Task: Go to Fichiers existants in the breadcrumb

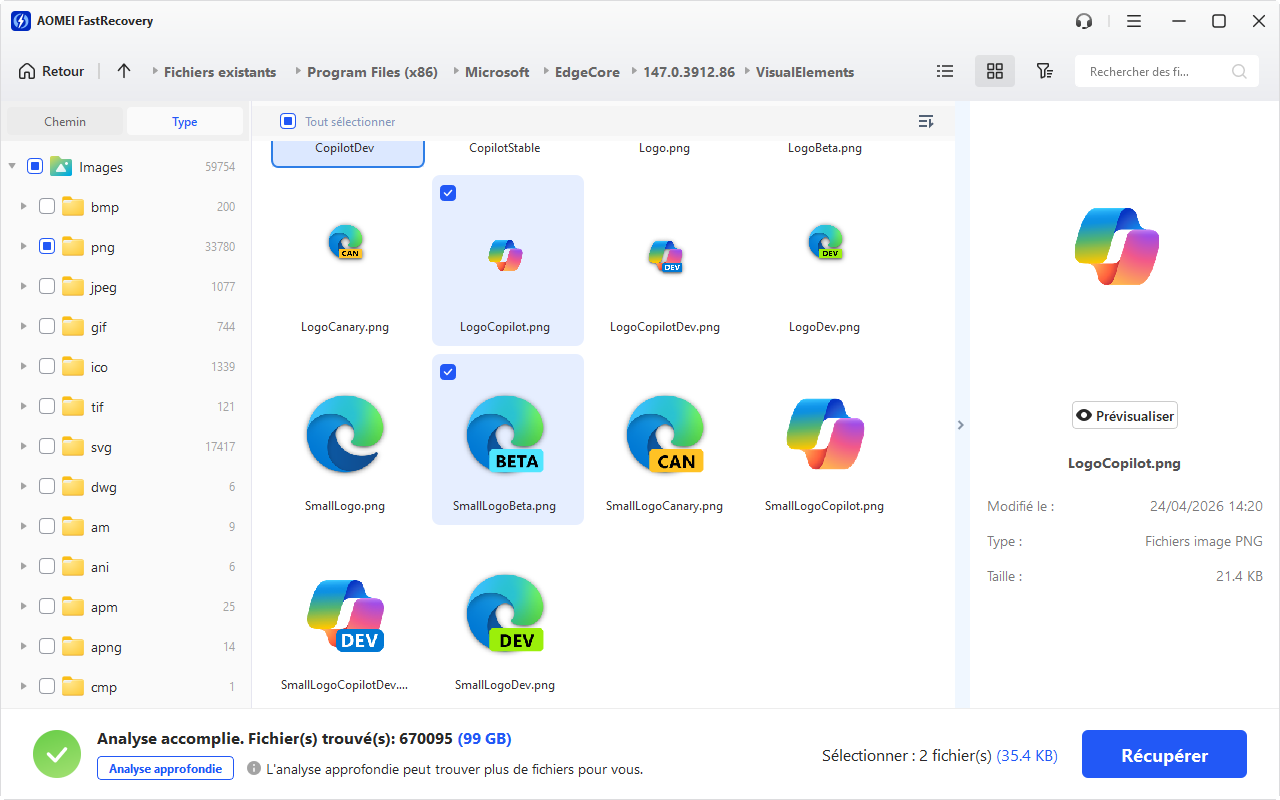Action: pos(220,72)
